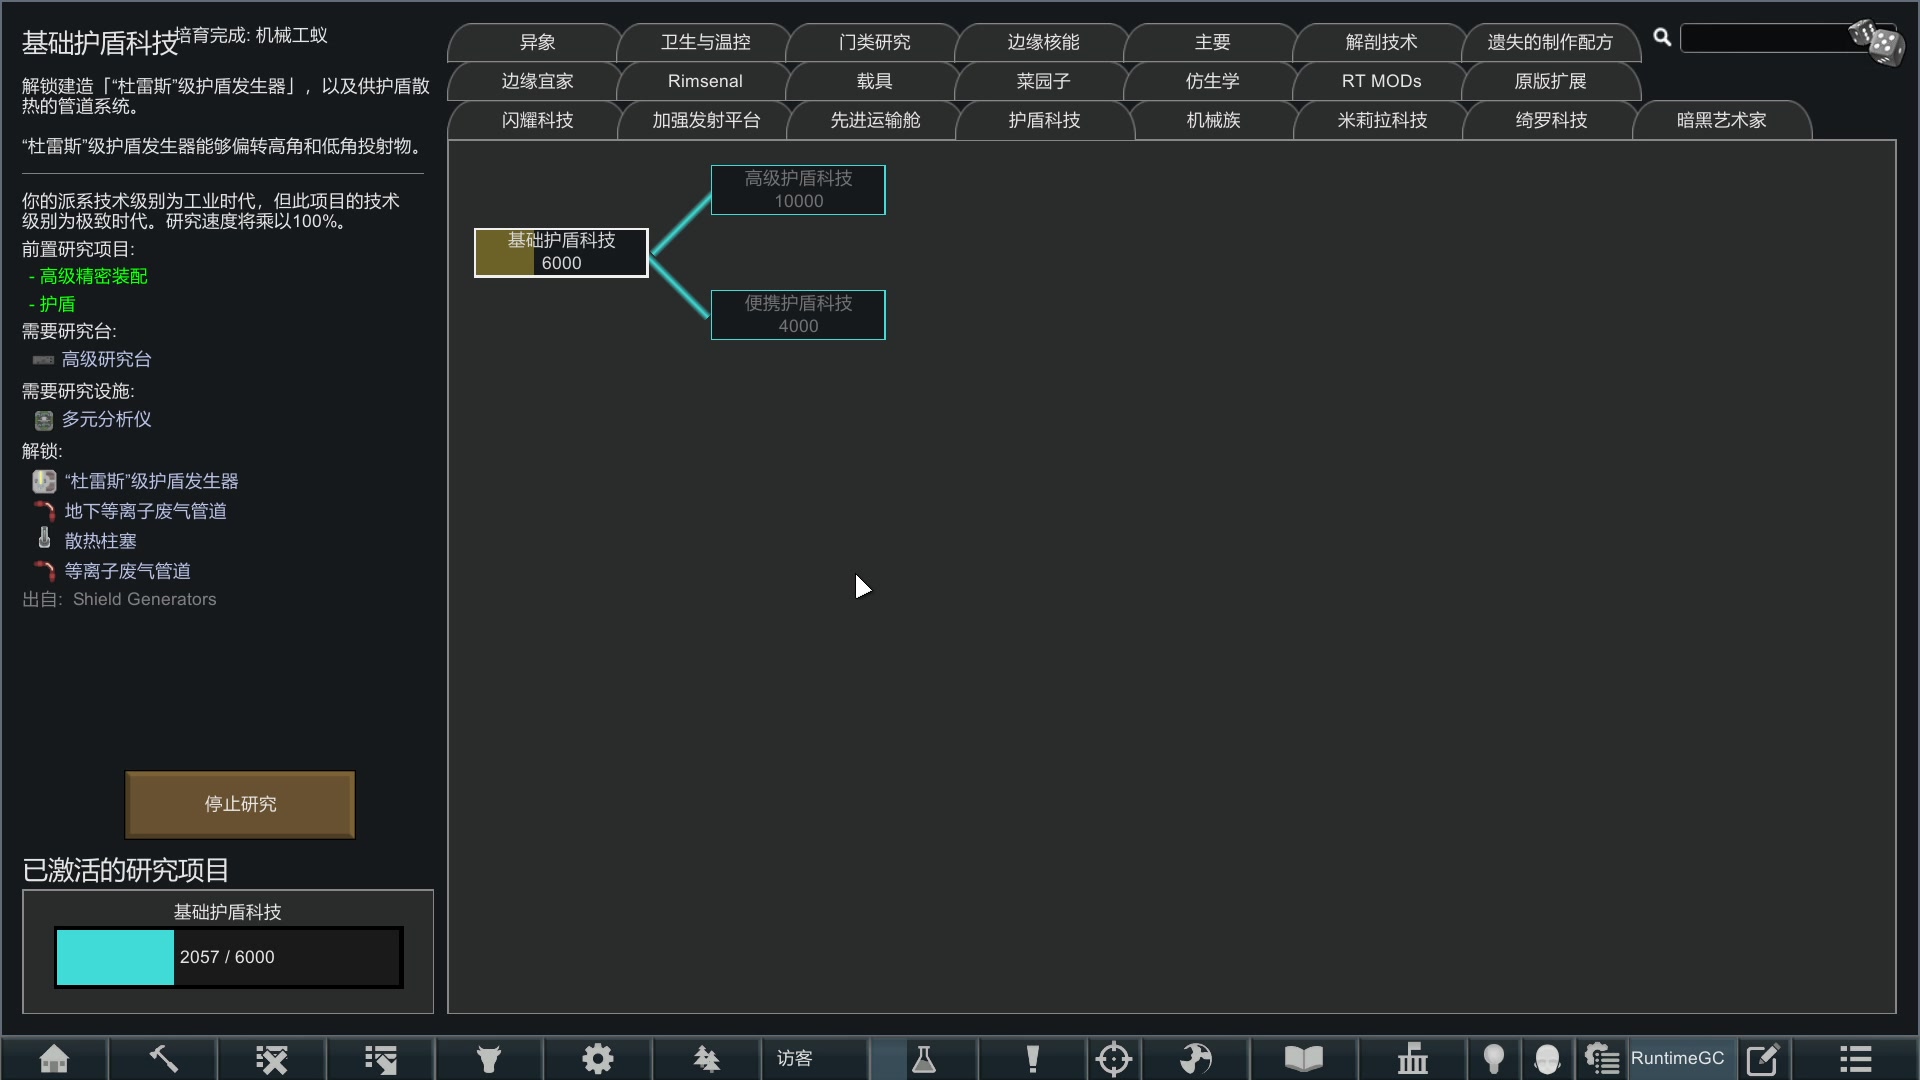
Task: Switch to the 机械族 research tab
Action: pyautogui.click(x=1213, y=120)
